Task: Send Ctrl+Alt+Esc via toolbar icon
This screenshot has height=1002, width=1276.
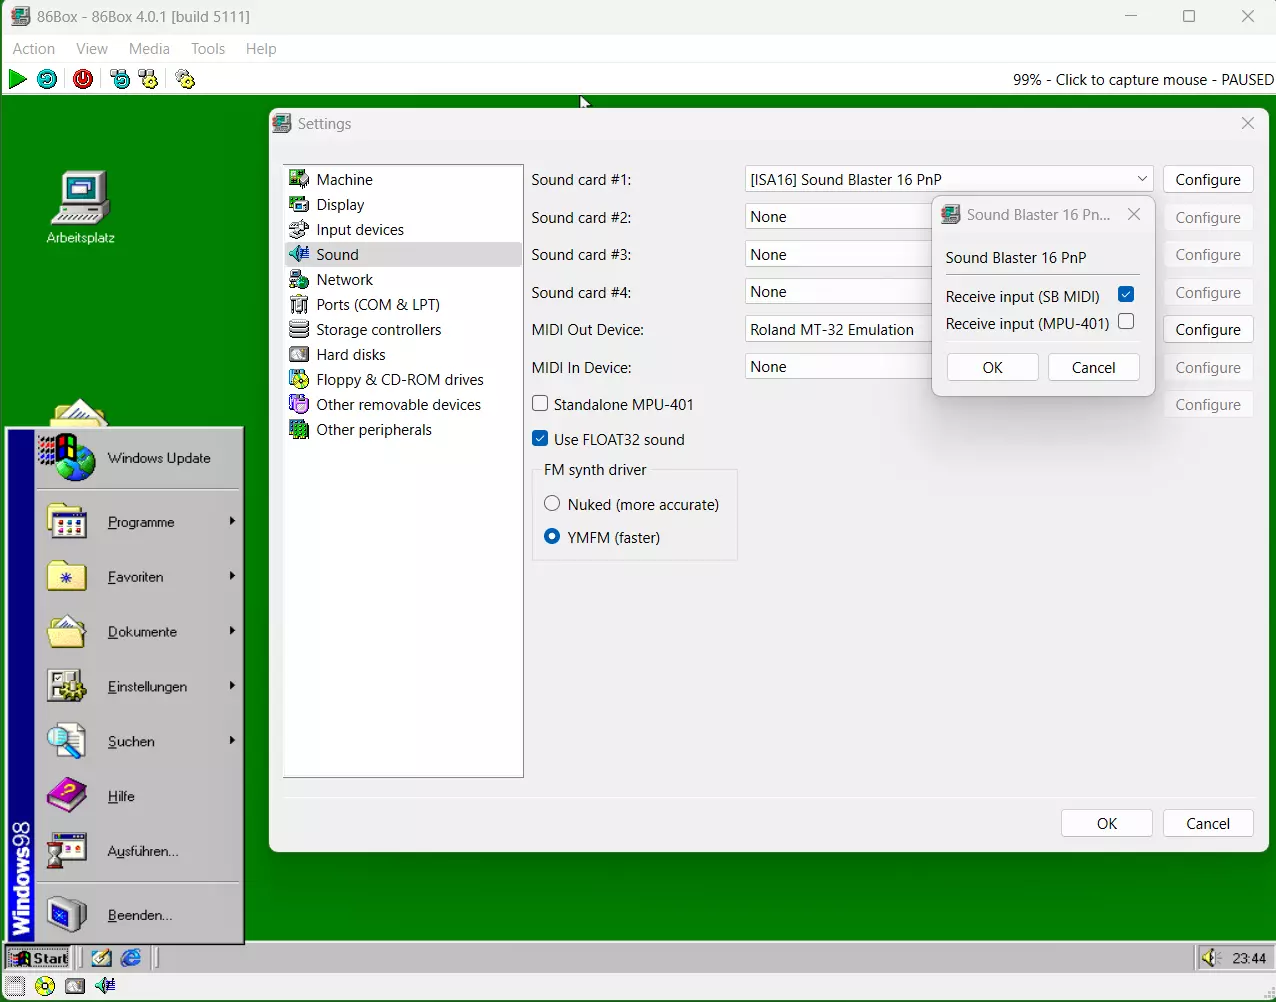Action: [149, 79]
